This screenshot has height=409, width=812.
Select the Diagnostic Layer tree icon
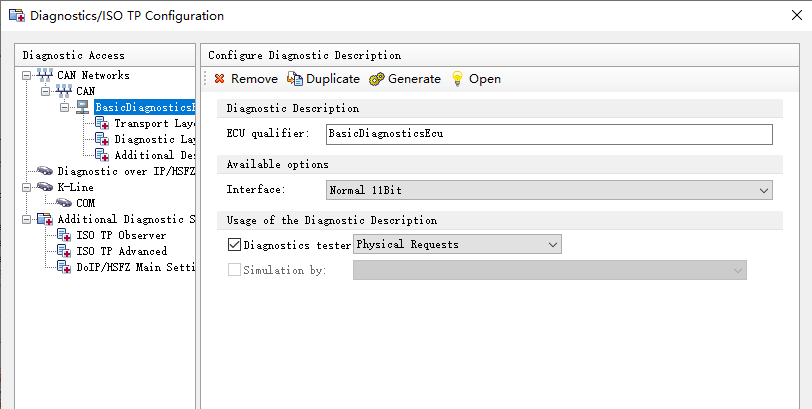click(102, 139)
